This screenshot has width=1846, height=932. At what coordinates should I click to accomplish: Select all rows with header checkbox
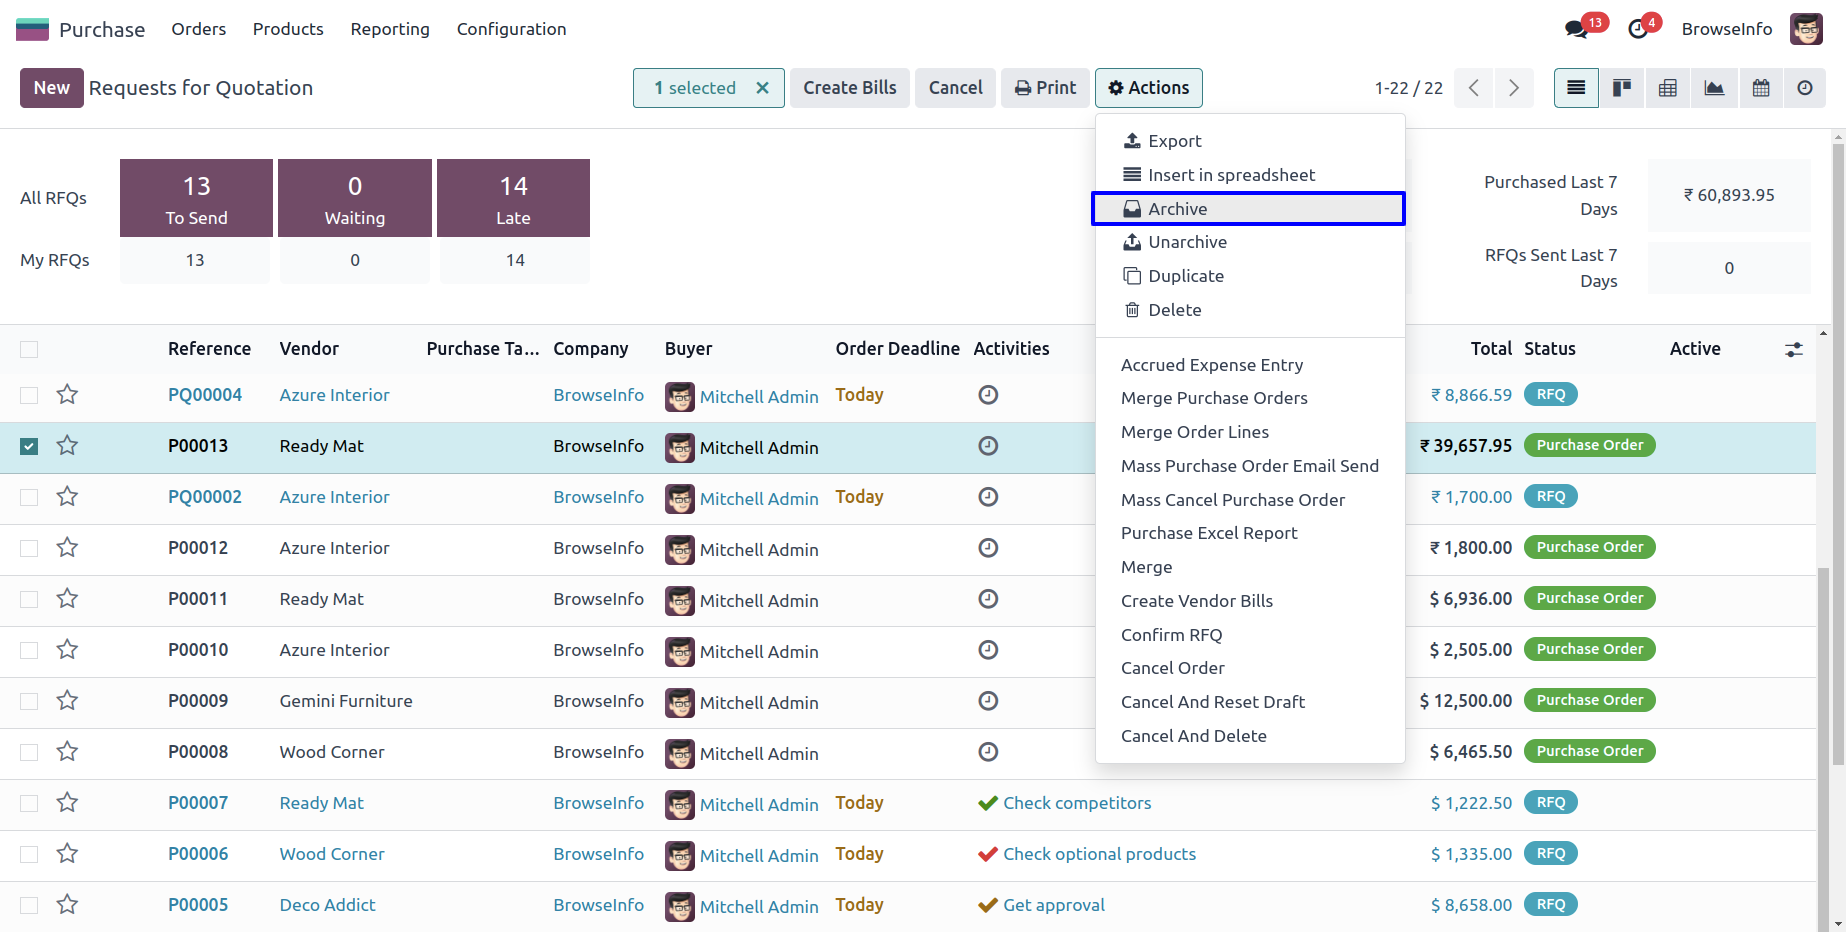[29, 349]
